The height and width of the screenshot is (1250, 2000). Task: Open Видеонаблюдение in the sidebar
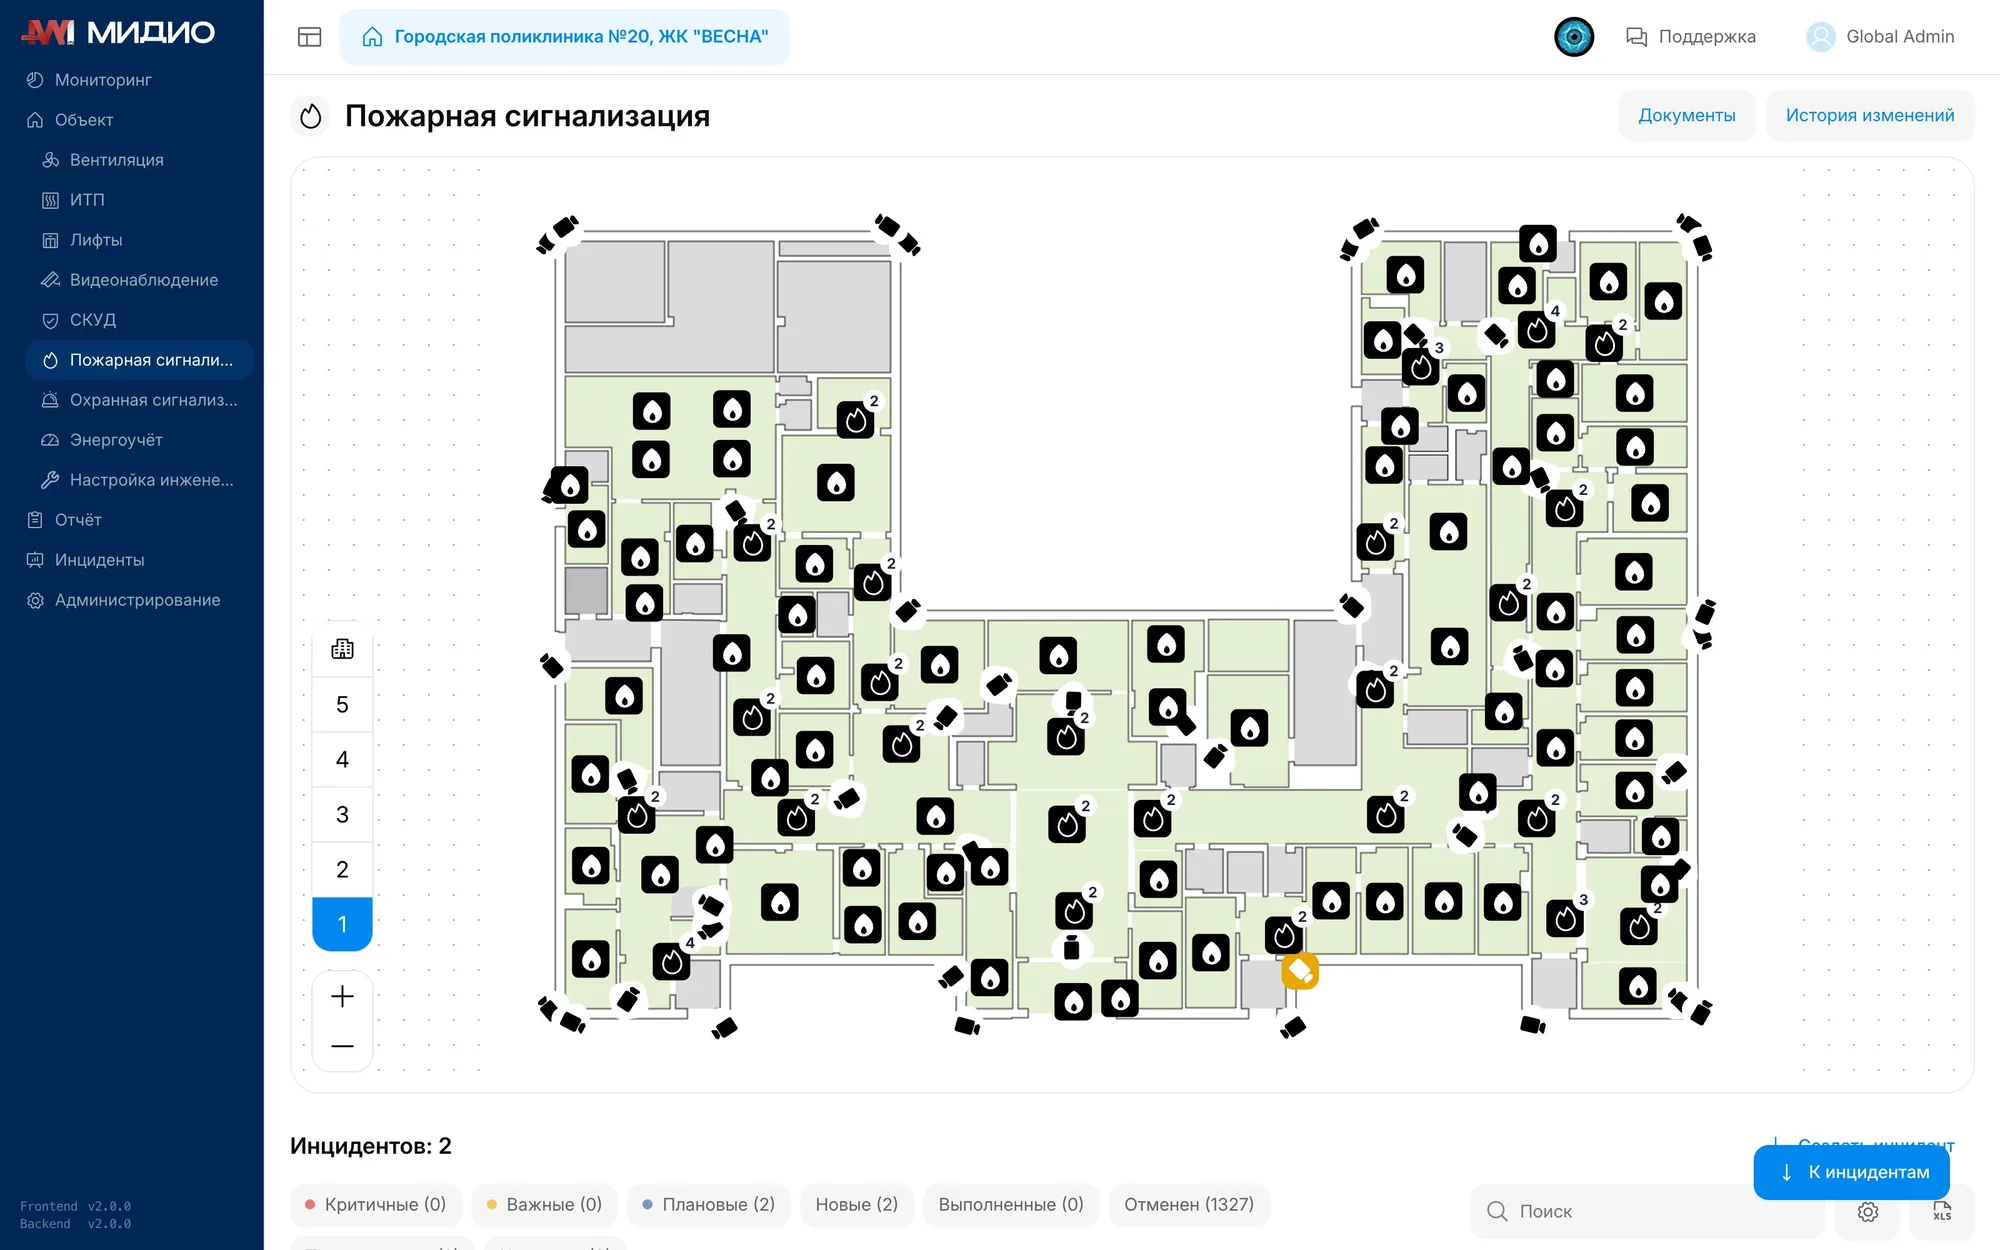144,280
